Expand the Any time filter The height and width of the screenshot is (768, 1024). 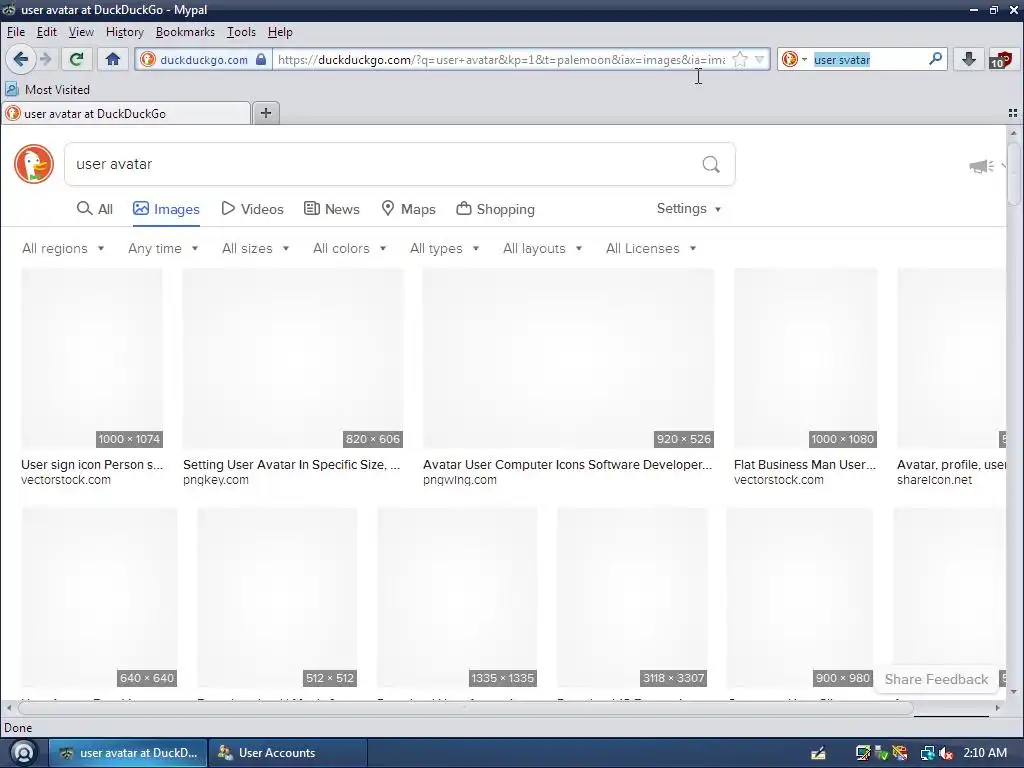(x=163, y=248)
